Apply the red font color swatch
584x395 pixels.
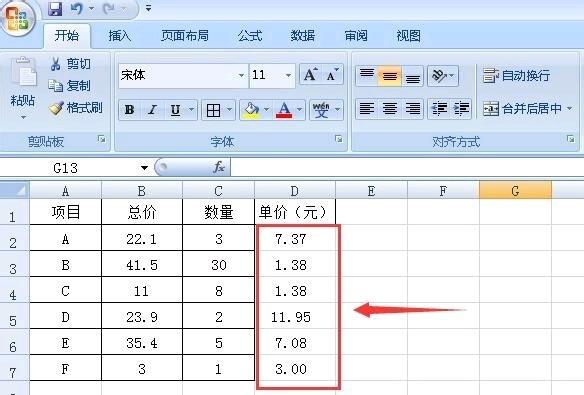[x=284, y=110]
